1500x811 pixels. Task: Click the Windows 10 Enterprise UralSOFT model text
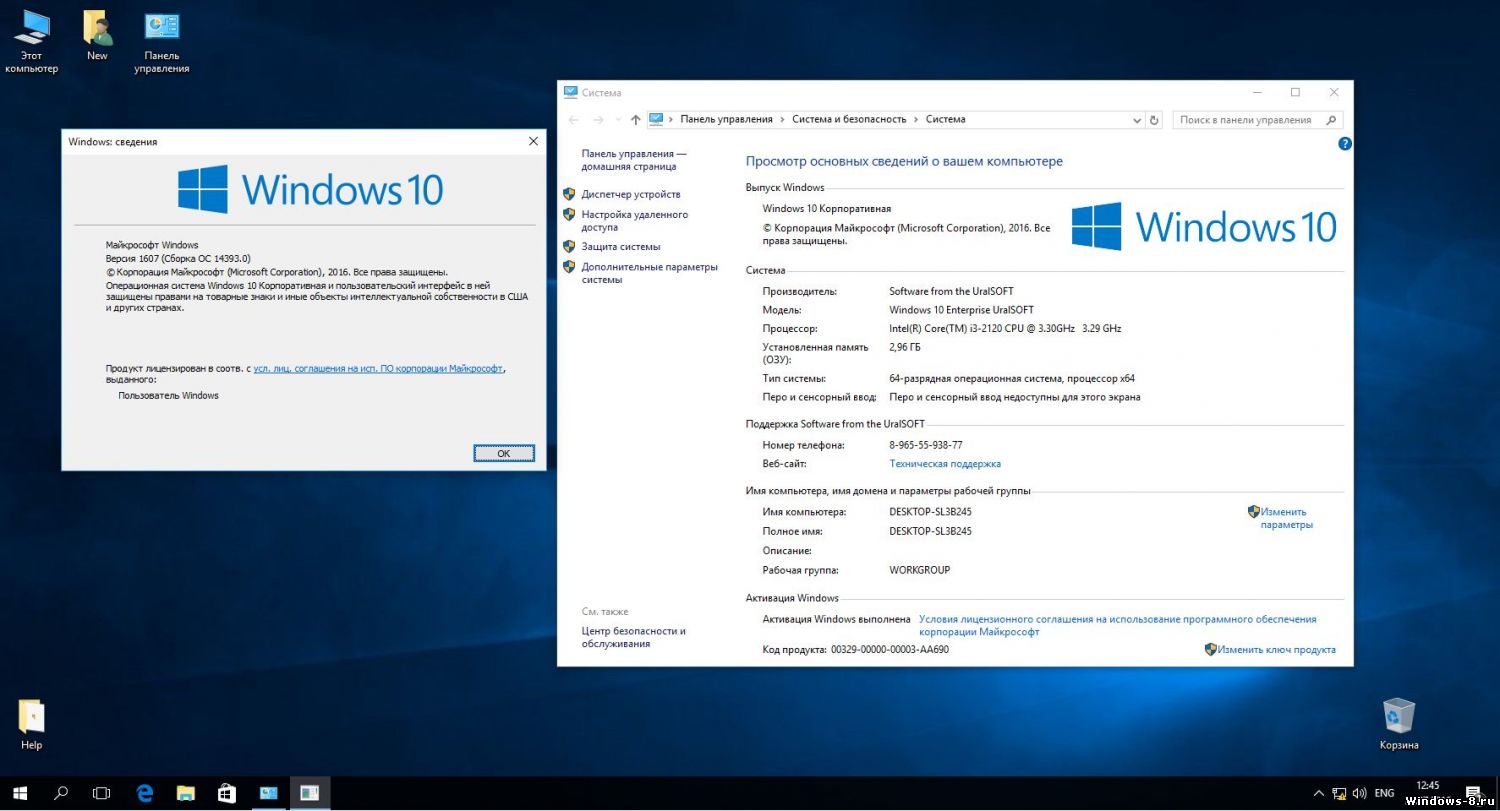961,310
